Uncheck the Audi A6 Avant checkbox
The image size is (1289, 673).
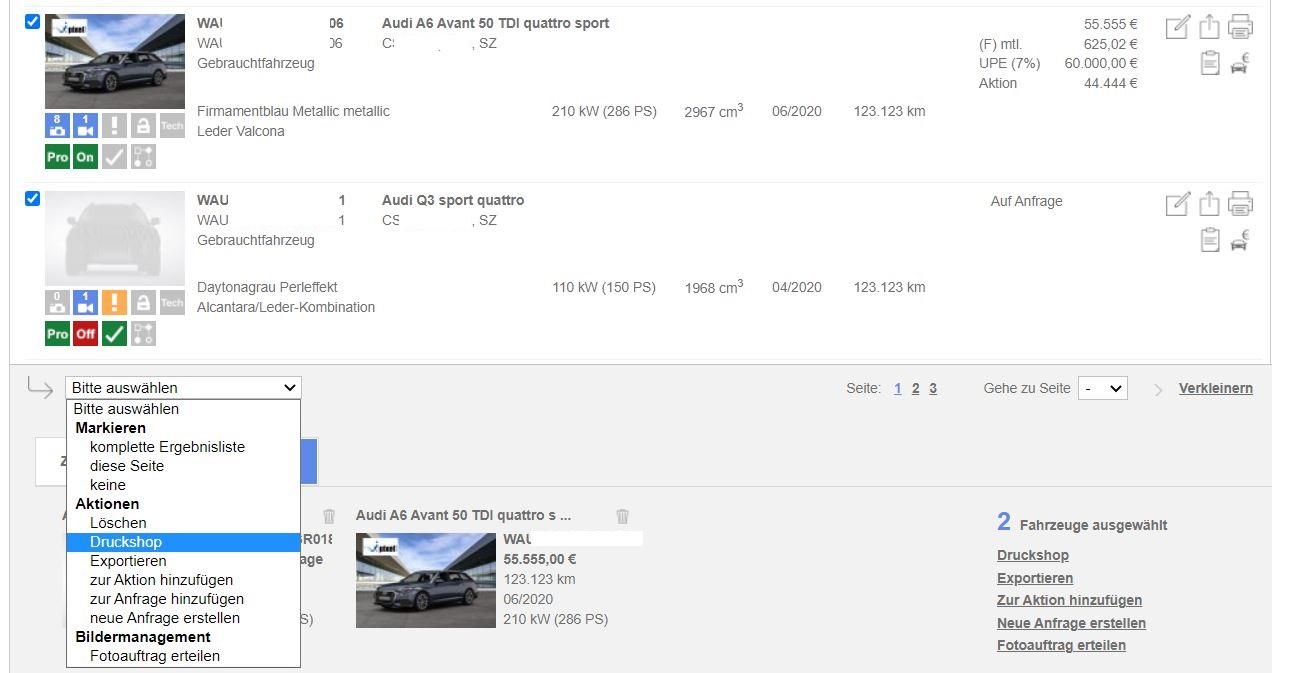click(x=32, y=22)
